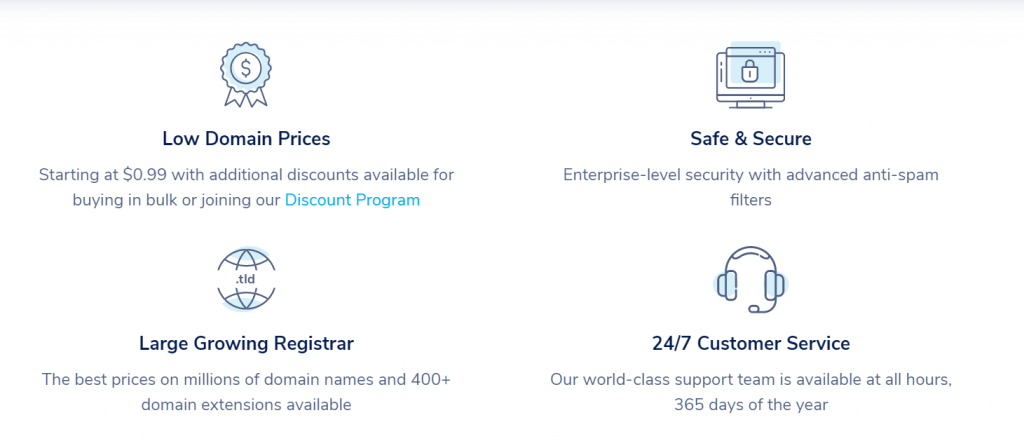Click the monitor with padlock icon
The image size is (1024, 448).
(x=750, y=75)
